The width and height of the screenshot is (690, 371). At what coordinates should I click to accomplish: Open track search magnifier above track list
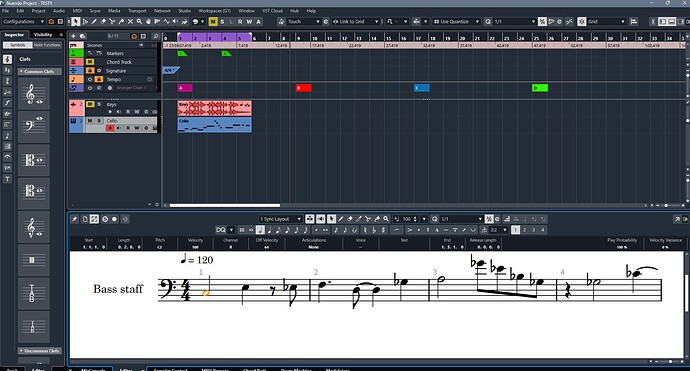pos(155,36)
